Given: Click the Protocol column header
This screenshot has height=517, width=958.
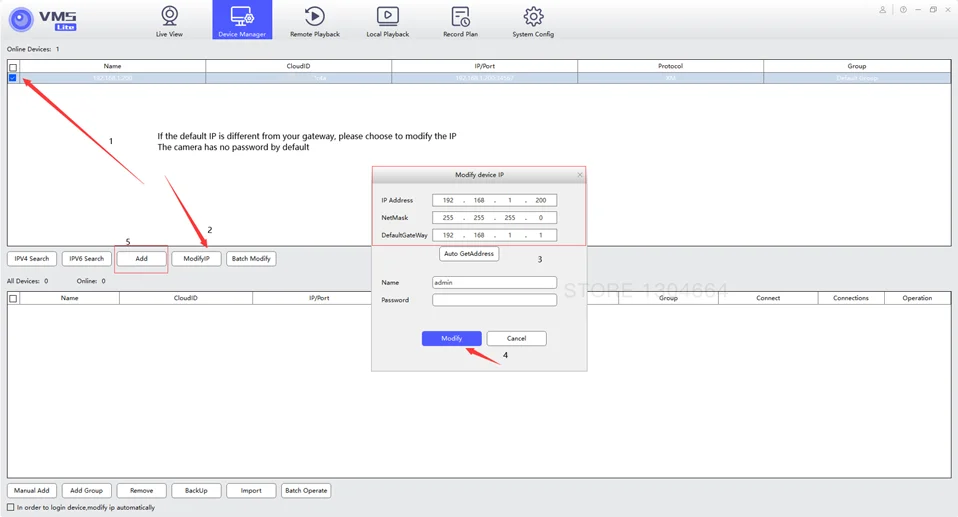Looking at the screenshot, I should click(670, 66).
